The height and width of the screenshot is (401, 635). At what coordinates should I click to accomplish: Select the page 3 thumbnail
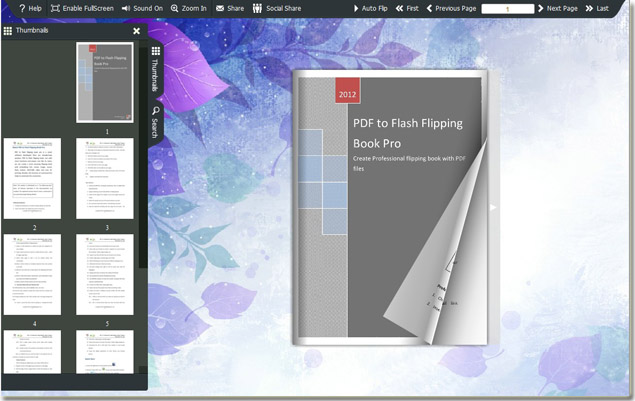coord(105,178)
